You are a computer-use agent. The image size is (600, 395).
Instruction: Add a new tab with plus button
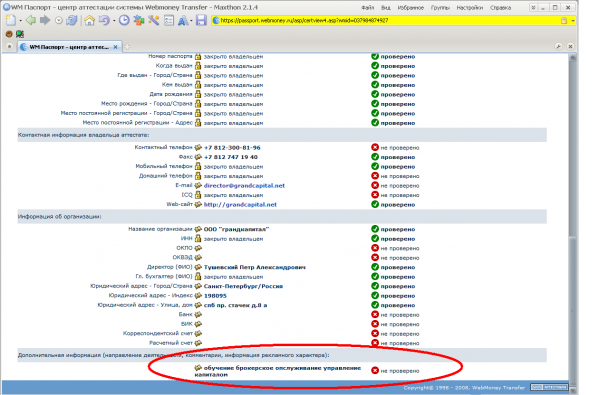[x=127, y=47]
